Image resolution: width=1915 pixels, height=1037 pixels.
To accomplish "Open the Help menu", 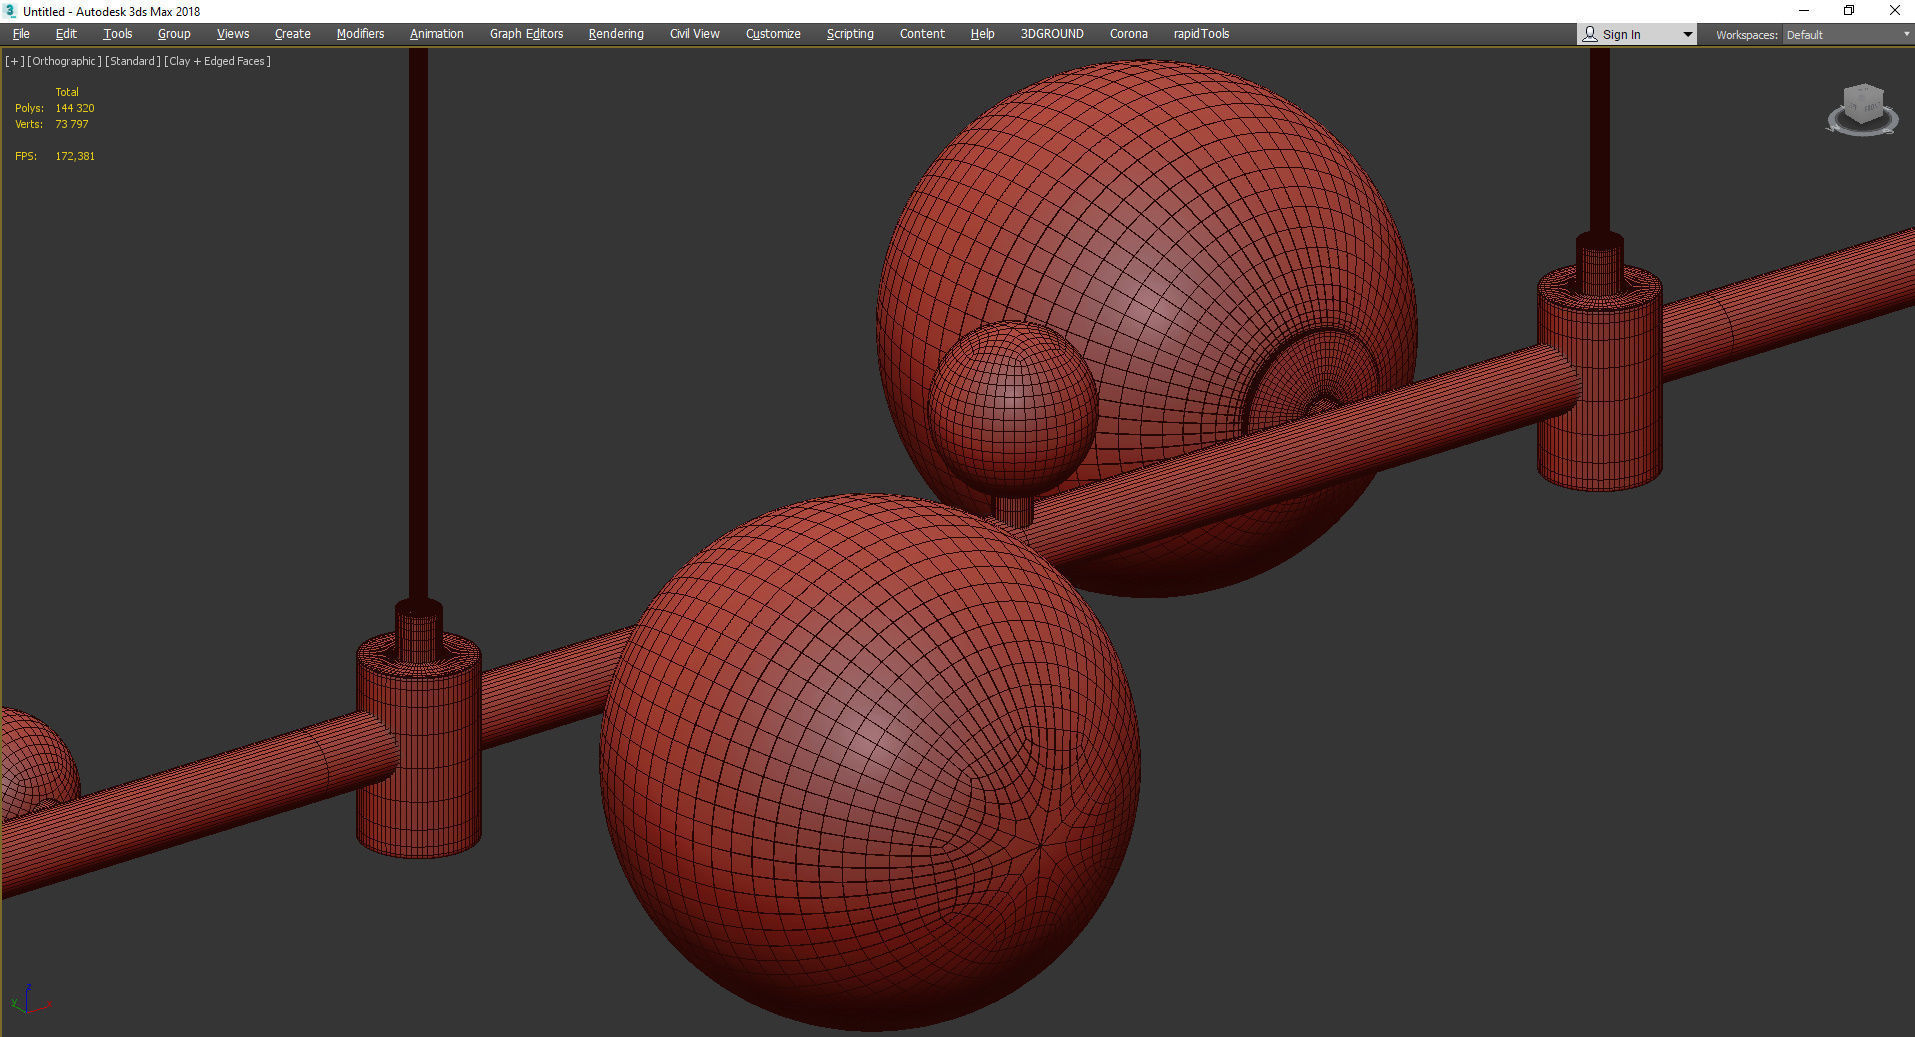I will coord(982,34).
